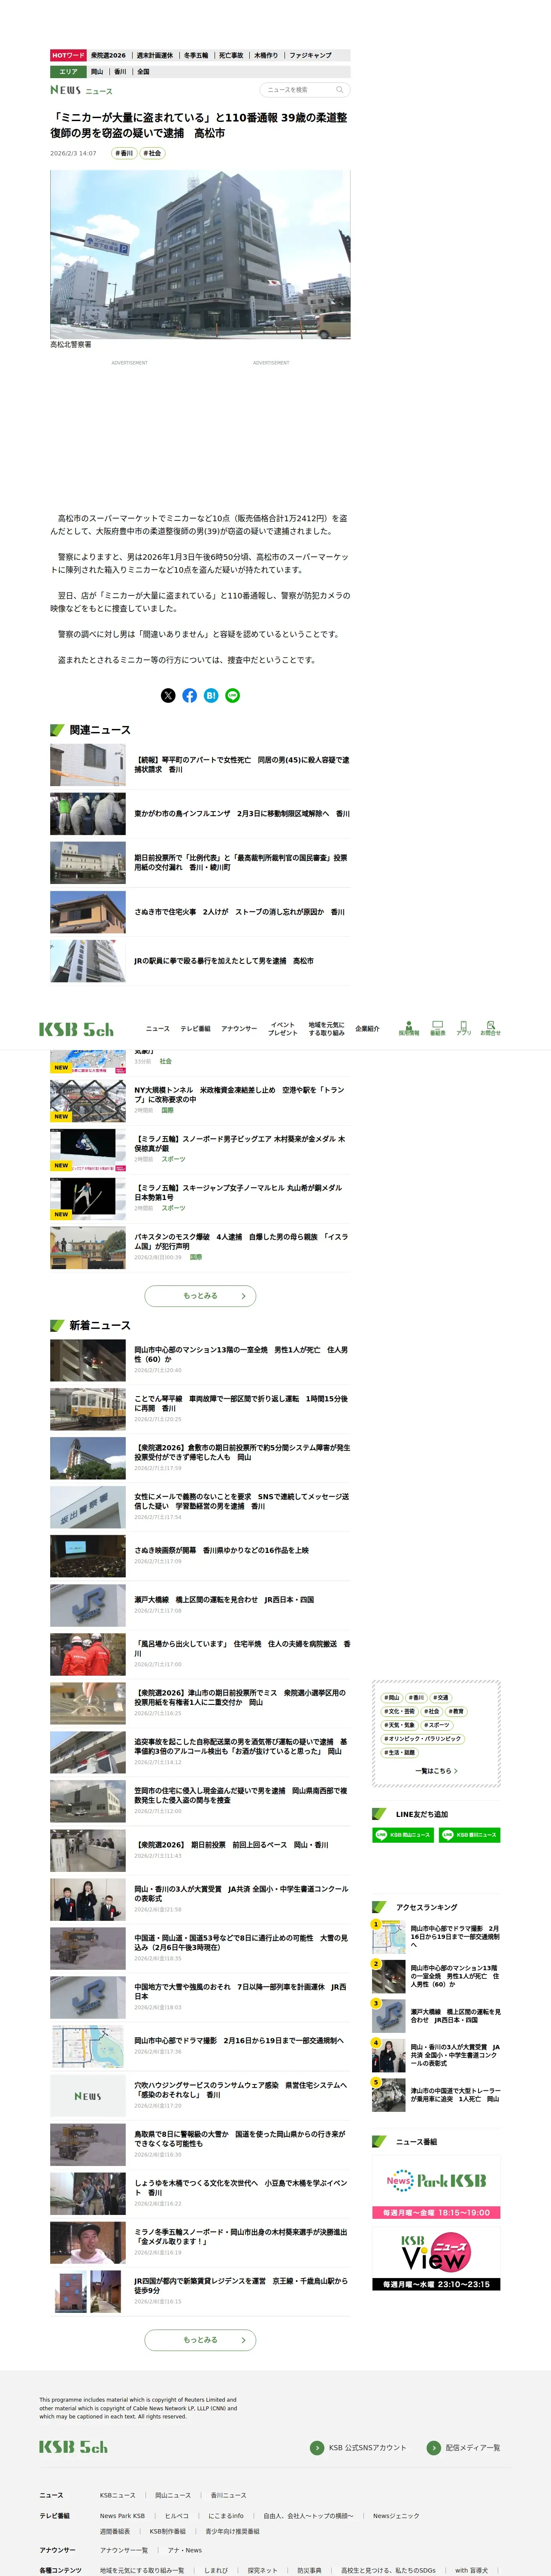This screenshot has height=2576, width=551.
Task: Open the 冬季五輪 hot word
Action: pos(196,56)
